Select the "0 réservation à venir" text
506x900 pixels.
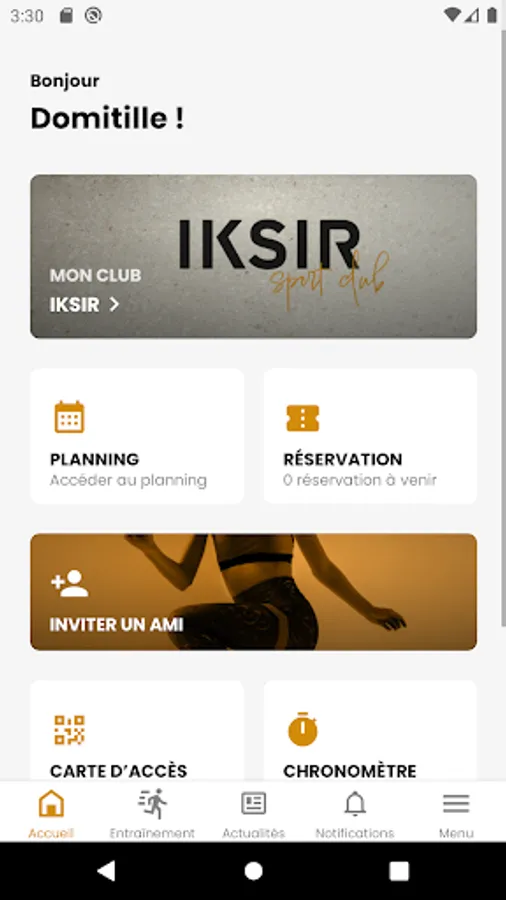[360, 480]
